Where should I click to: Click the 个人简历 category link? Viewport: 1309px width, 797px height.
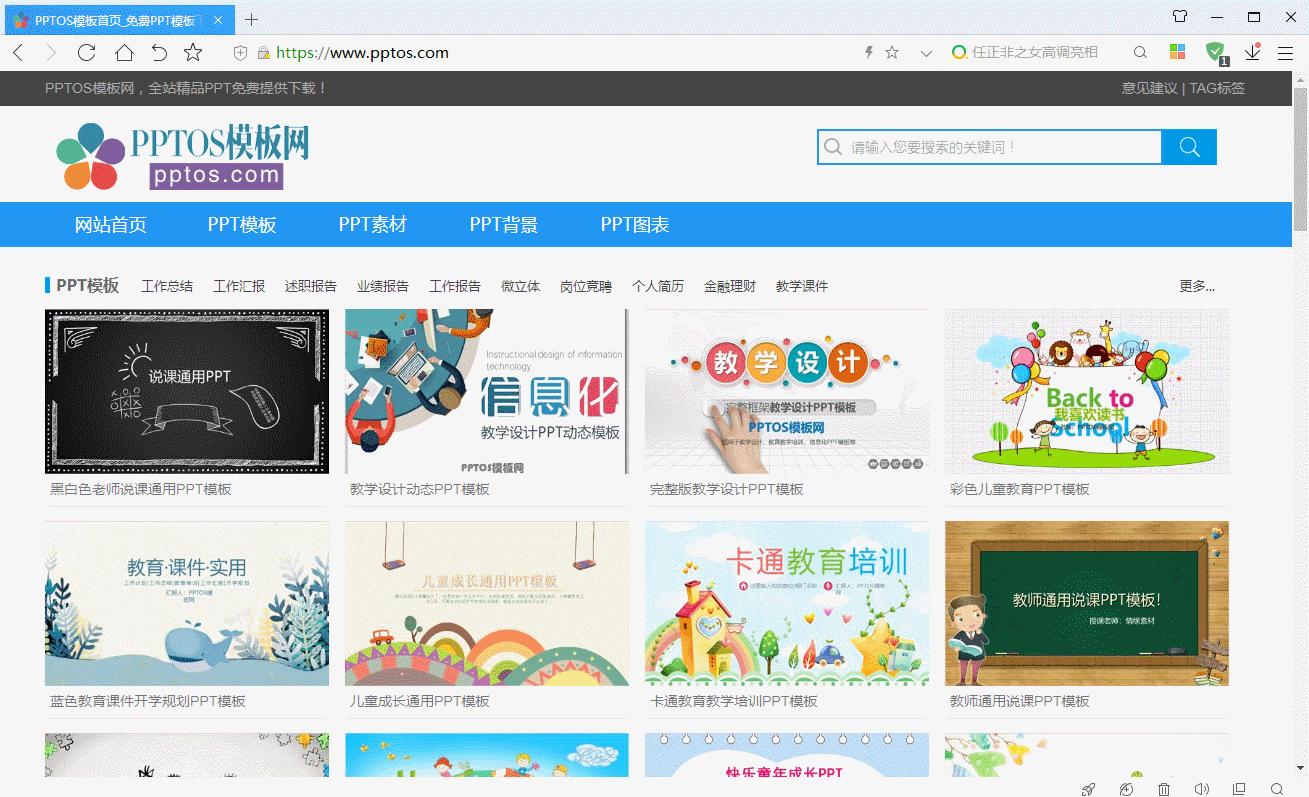pos(658,286)
